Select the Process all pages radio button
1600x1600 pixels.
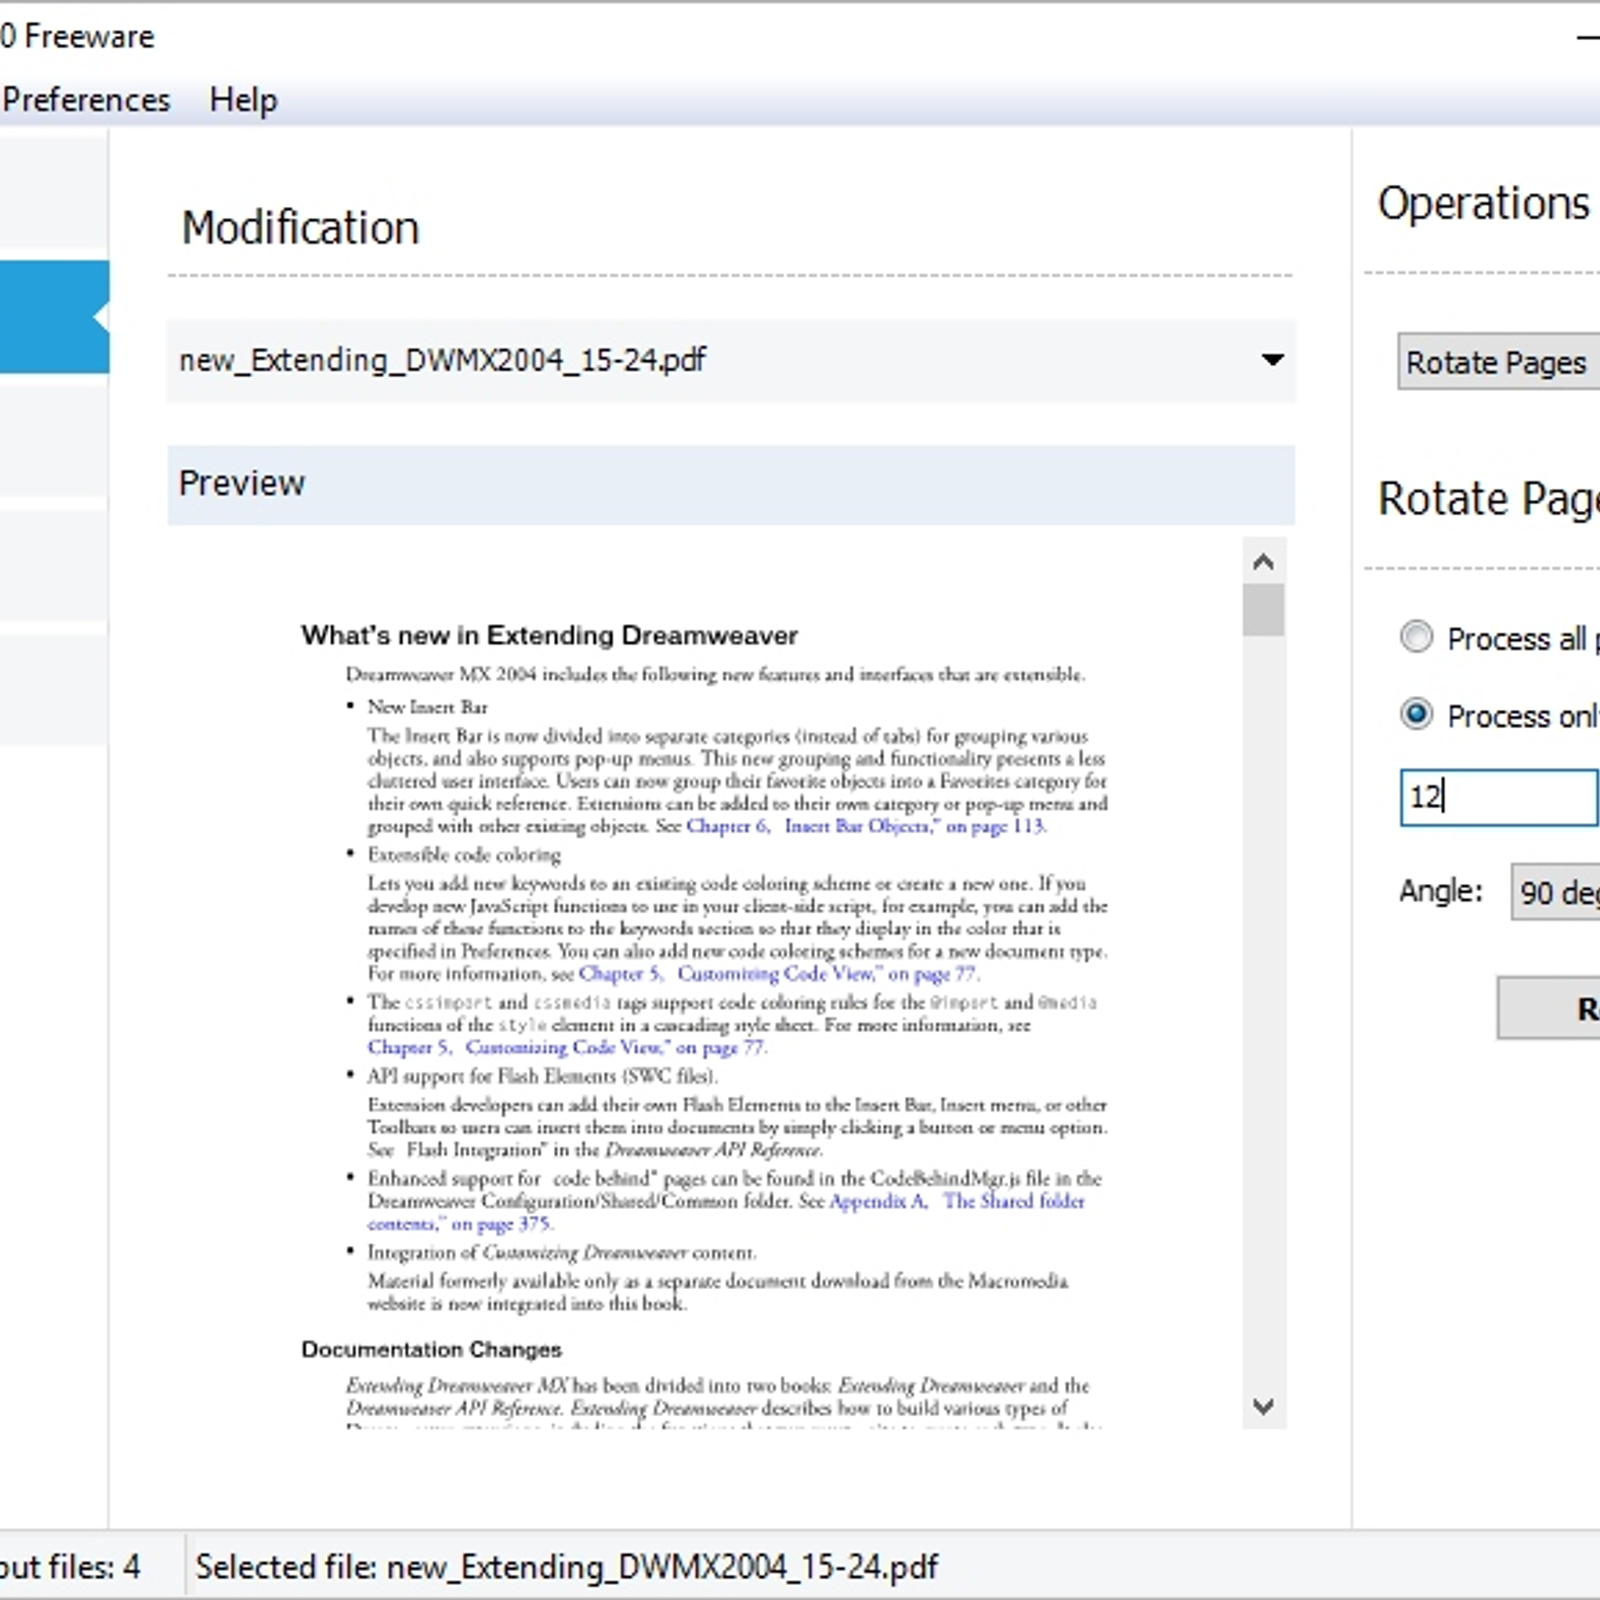pyautogui.click(x=1416, y=637)
